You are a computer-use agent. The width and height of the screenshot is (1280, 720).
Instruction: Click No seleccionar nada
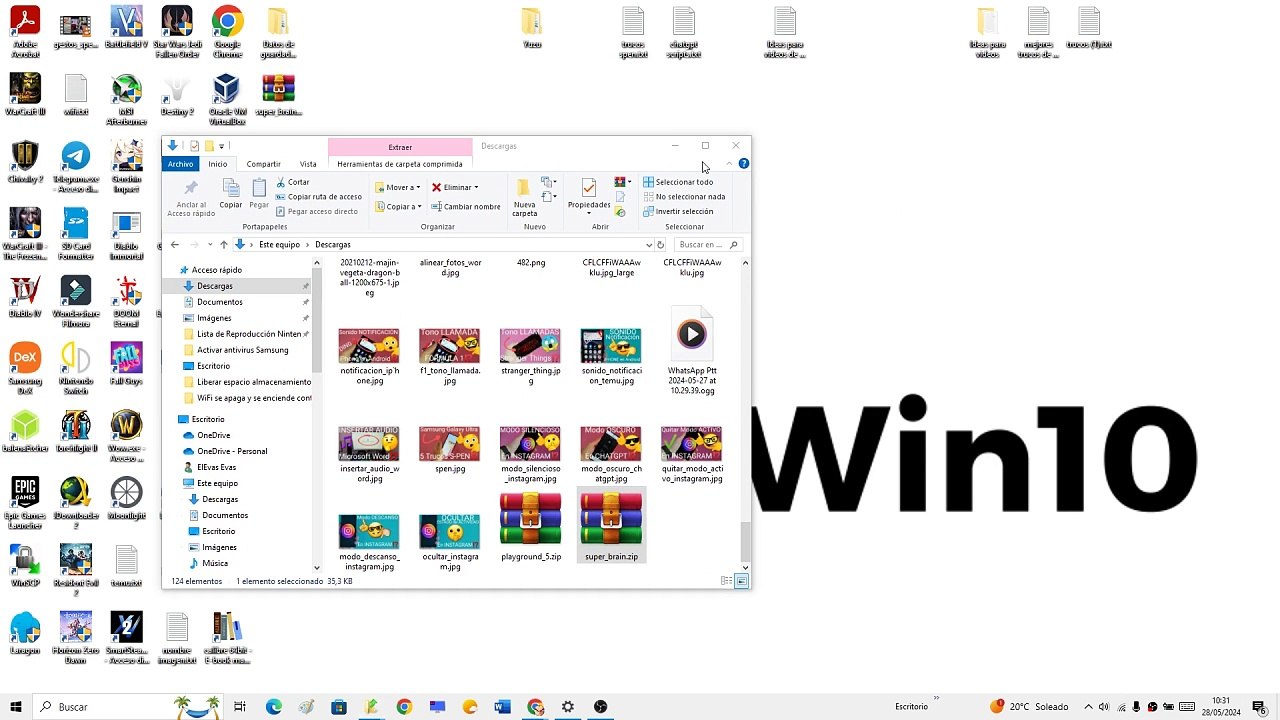(684, 196)
